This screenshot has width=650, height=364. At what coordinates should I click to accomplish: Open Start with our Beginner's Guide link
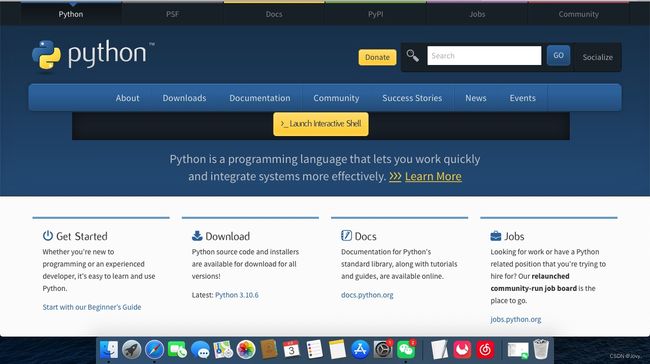coord(92,307)
